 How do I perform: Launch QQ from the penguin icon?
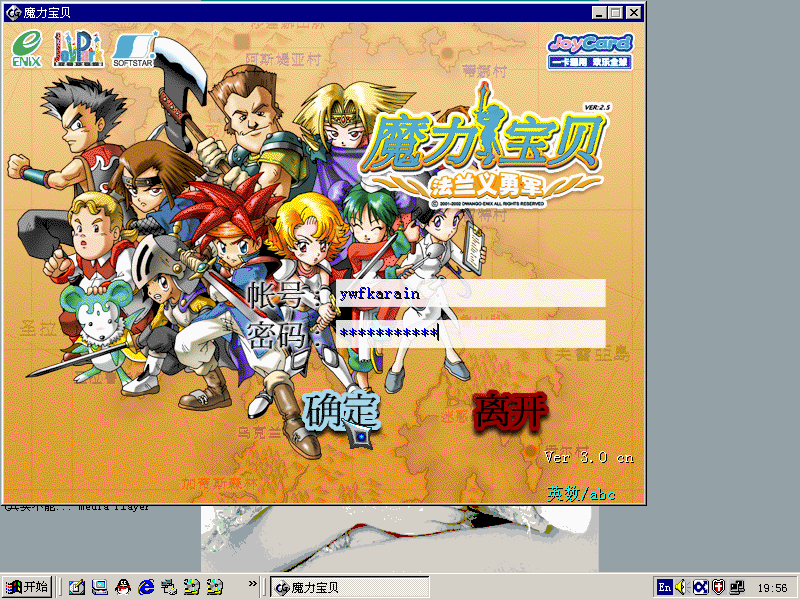[122, 587]
